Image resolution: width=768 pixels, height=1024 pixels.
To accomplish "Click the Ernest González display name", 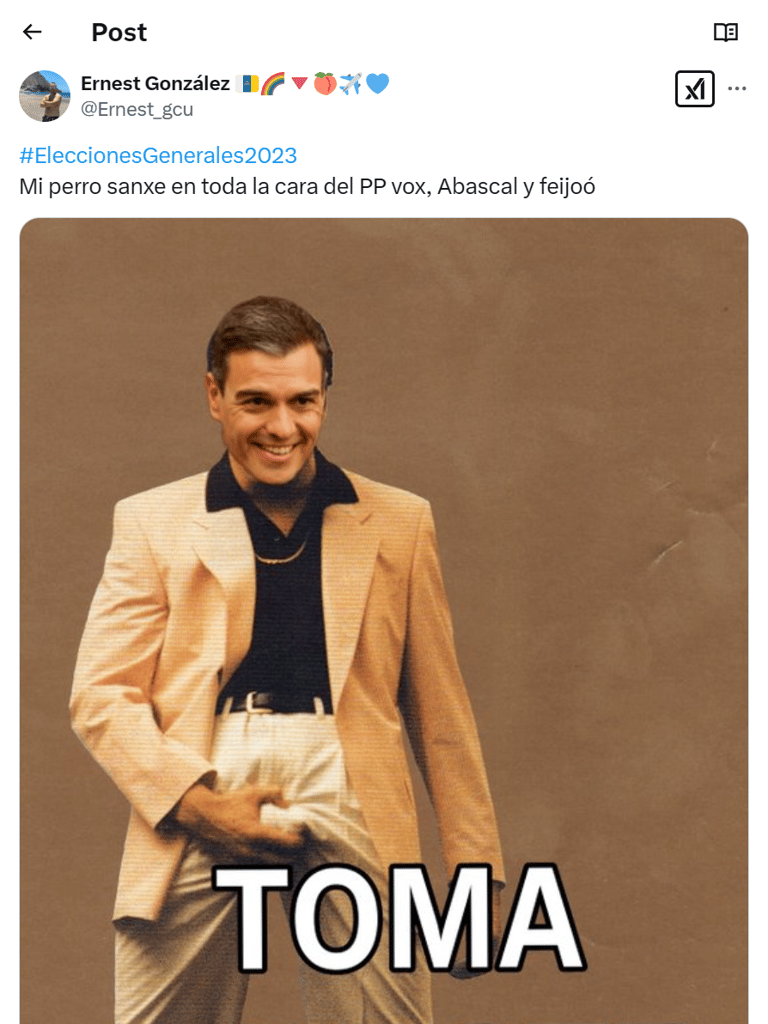I will [155, 84].
